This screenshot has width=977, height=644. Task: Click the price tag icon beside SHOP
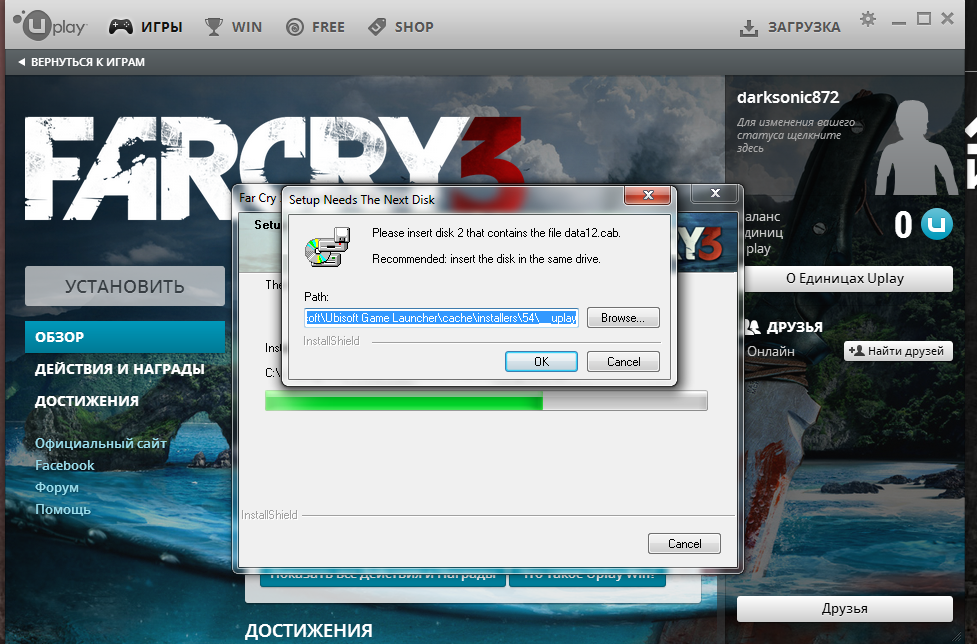[377, 27]
